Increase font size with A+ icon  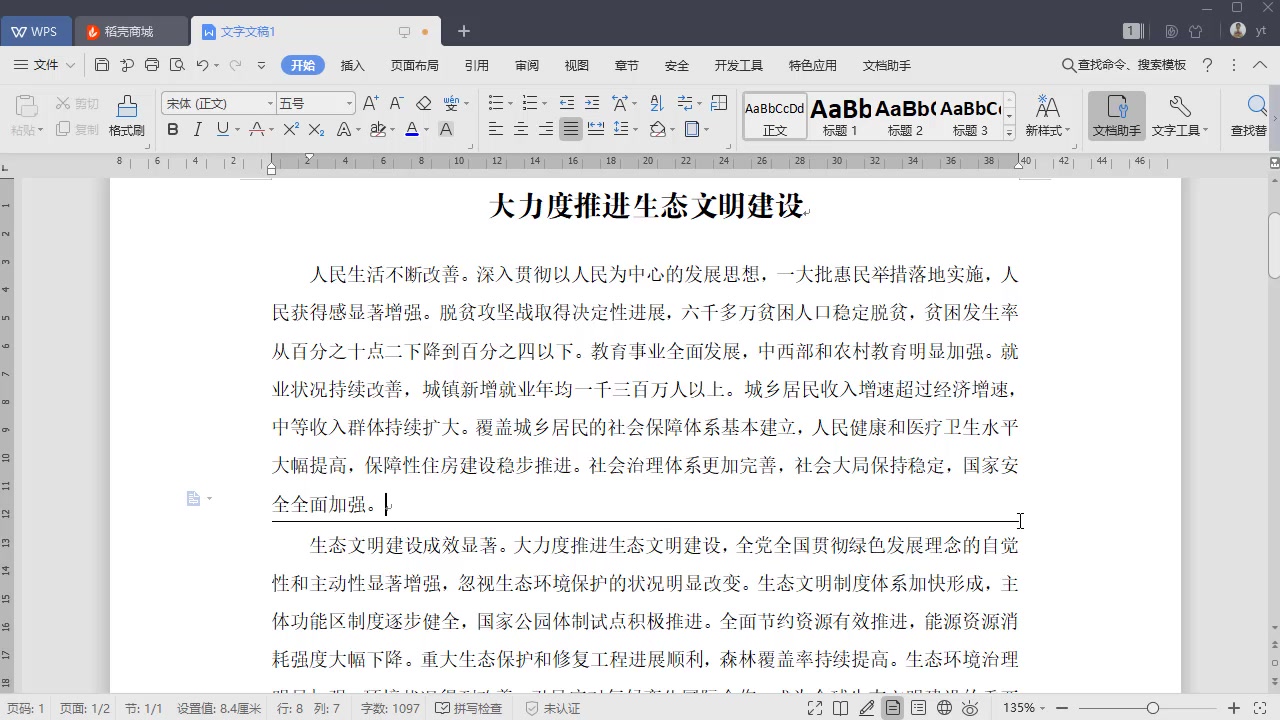[x=370, y=103]
